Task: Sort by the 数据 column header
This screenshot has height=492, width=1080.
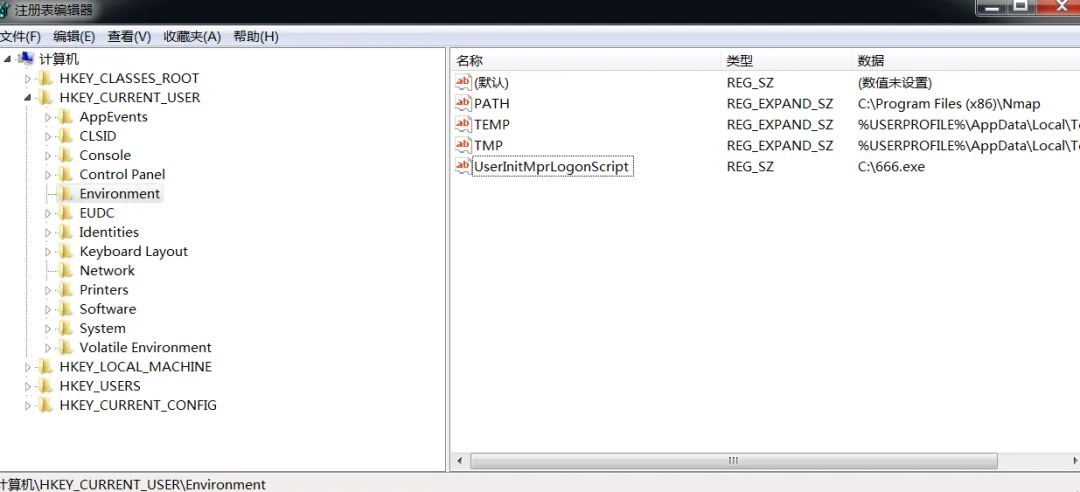Action: (x=871, y=61)
